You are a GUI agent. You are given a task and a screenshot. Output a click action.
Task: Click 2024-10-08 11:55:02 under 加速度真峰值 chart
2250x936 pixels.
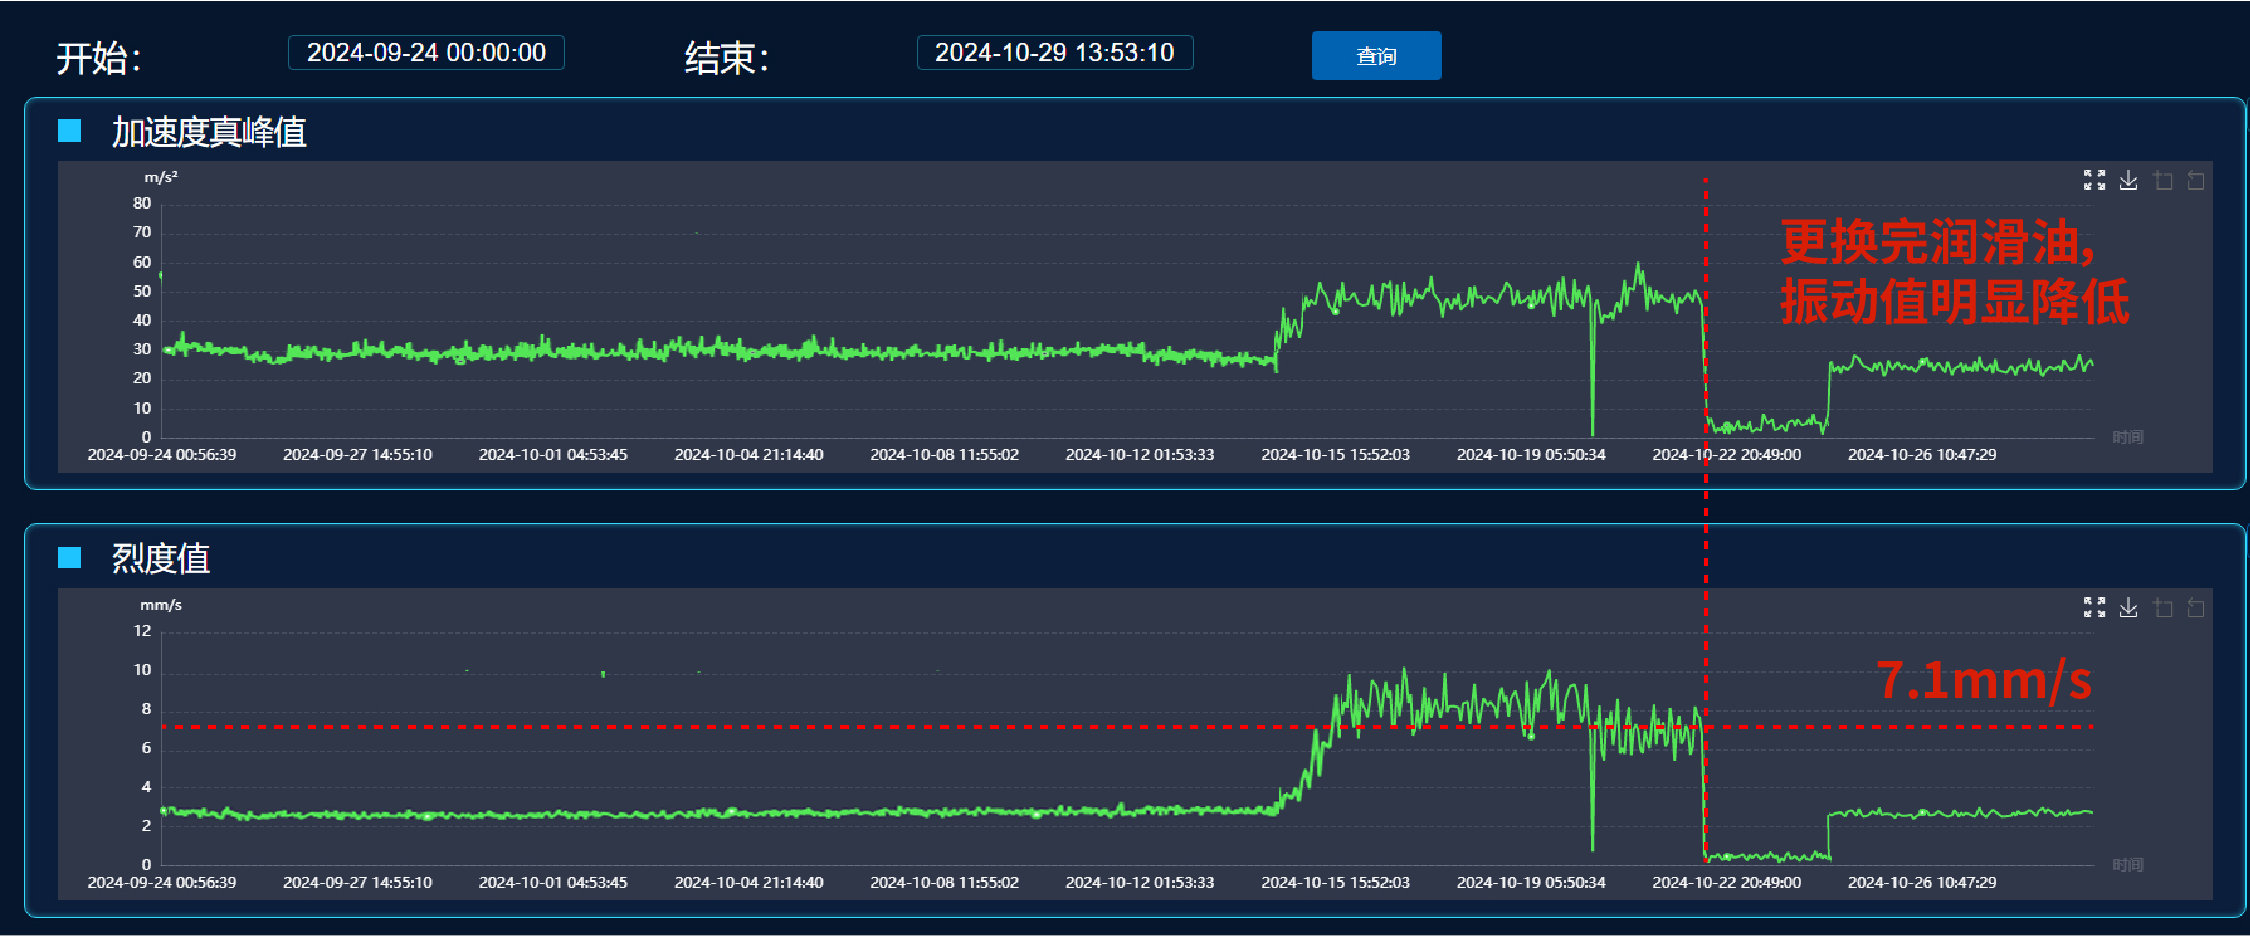coord(944,454)
